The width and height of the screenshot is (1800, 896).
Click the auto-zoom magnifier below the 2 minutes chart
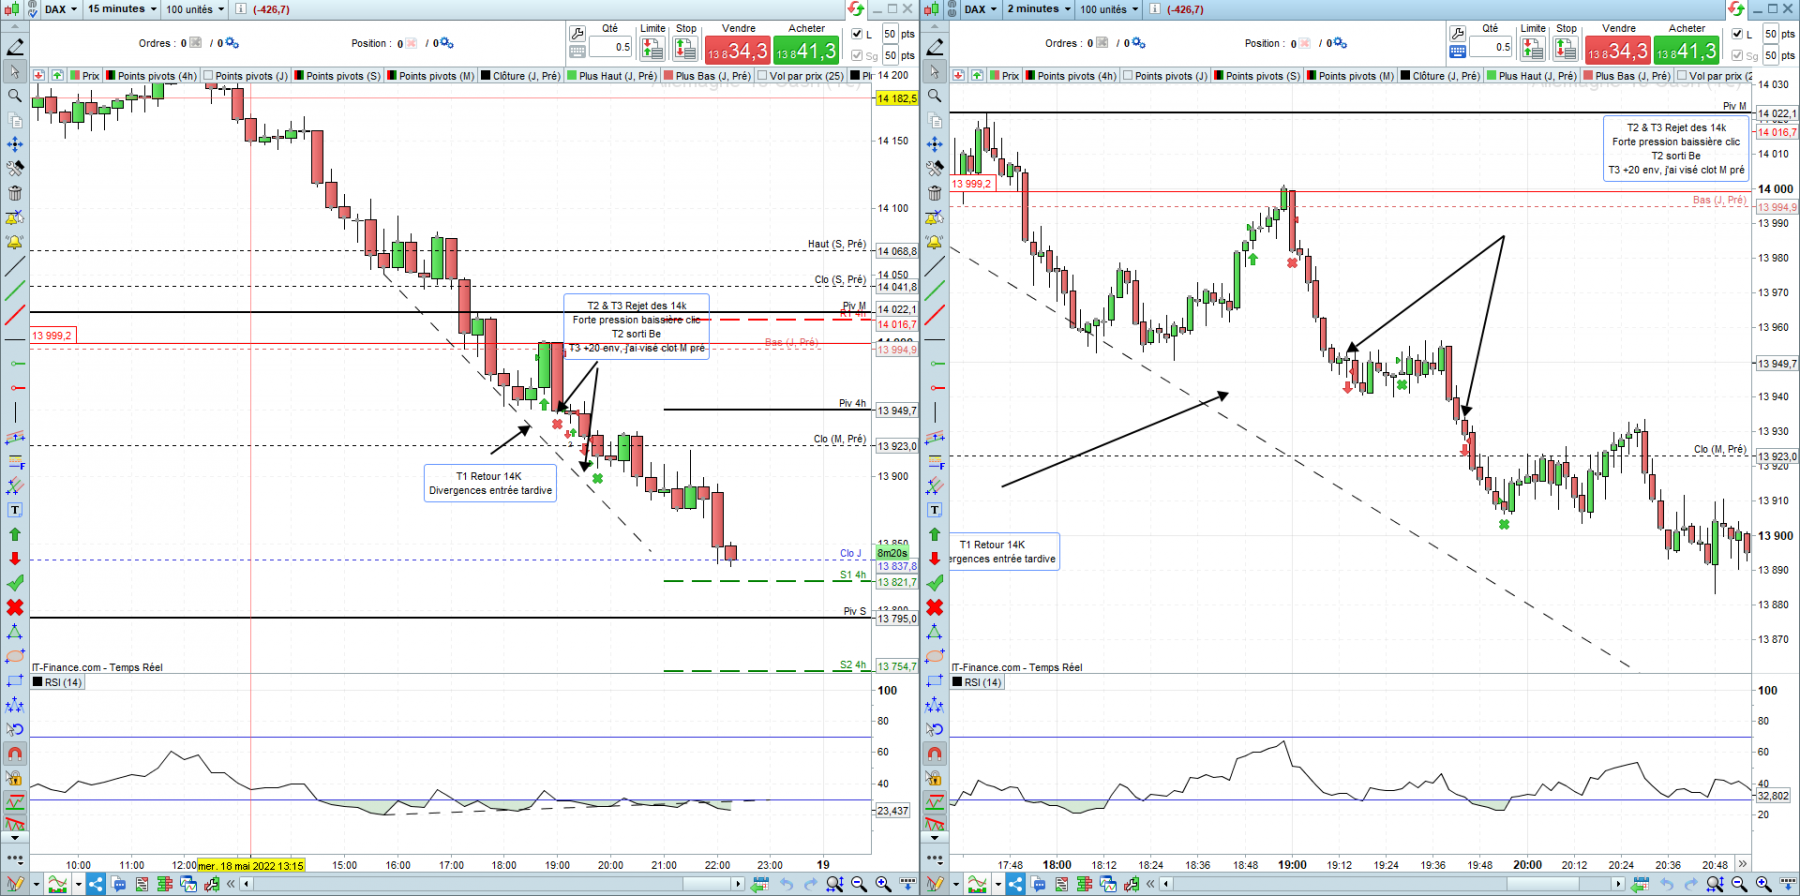tap(1715, 884)
